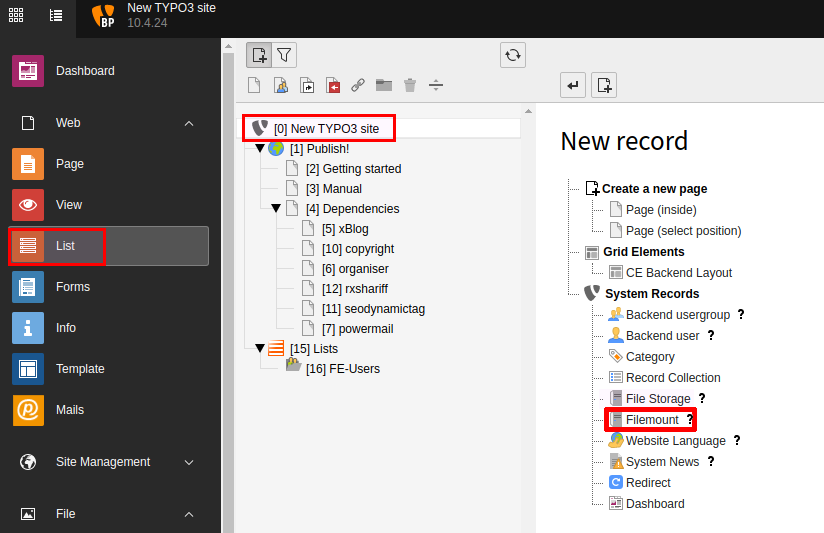Expand the Site Management module group

[x=189, y=462]
